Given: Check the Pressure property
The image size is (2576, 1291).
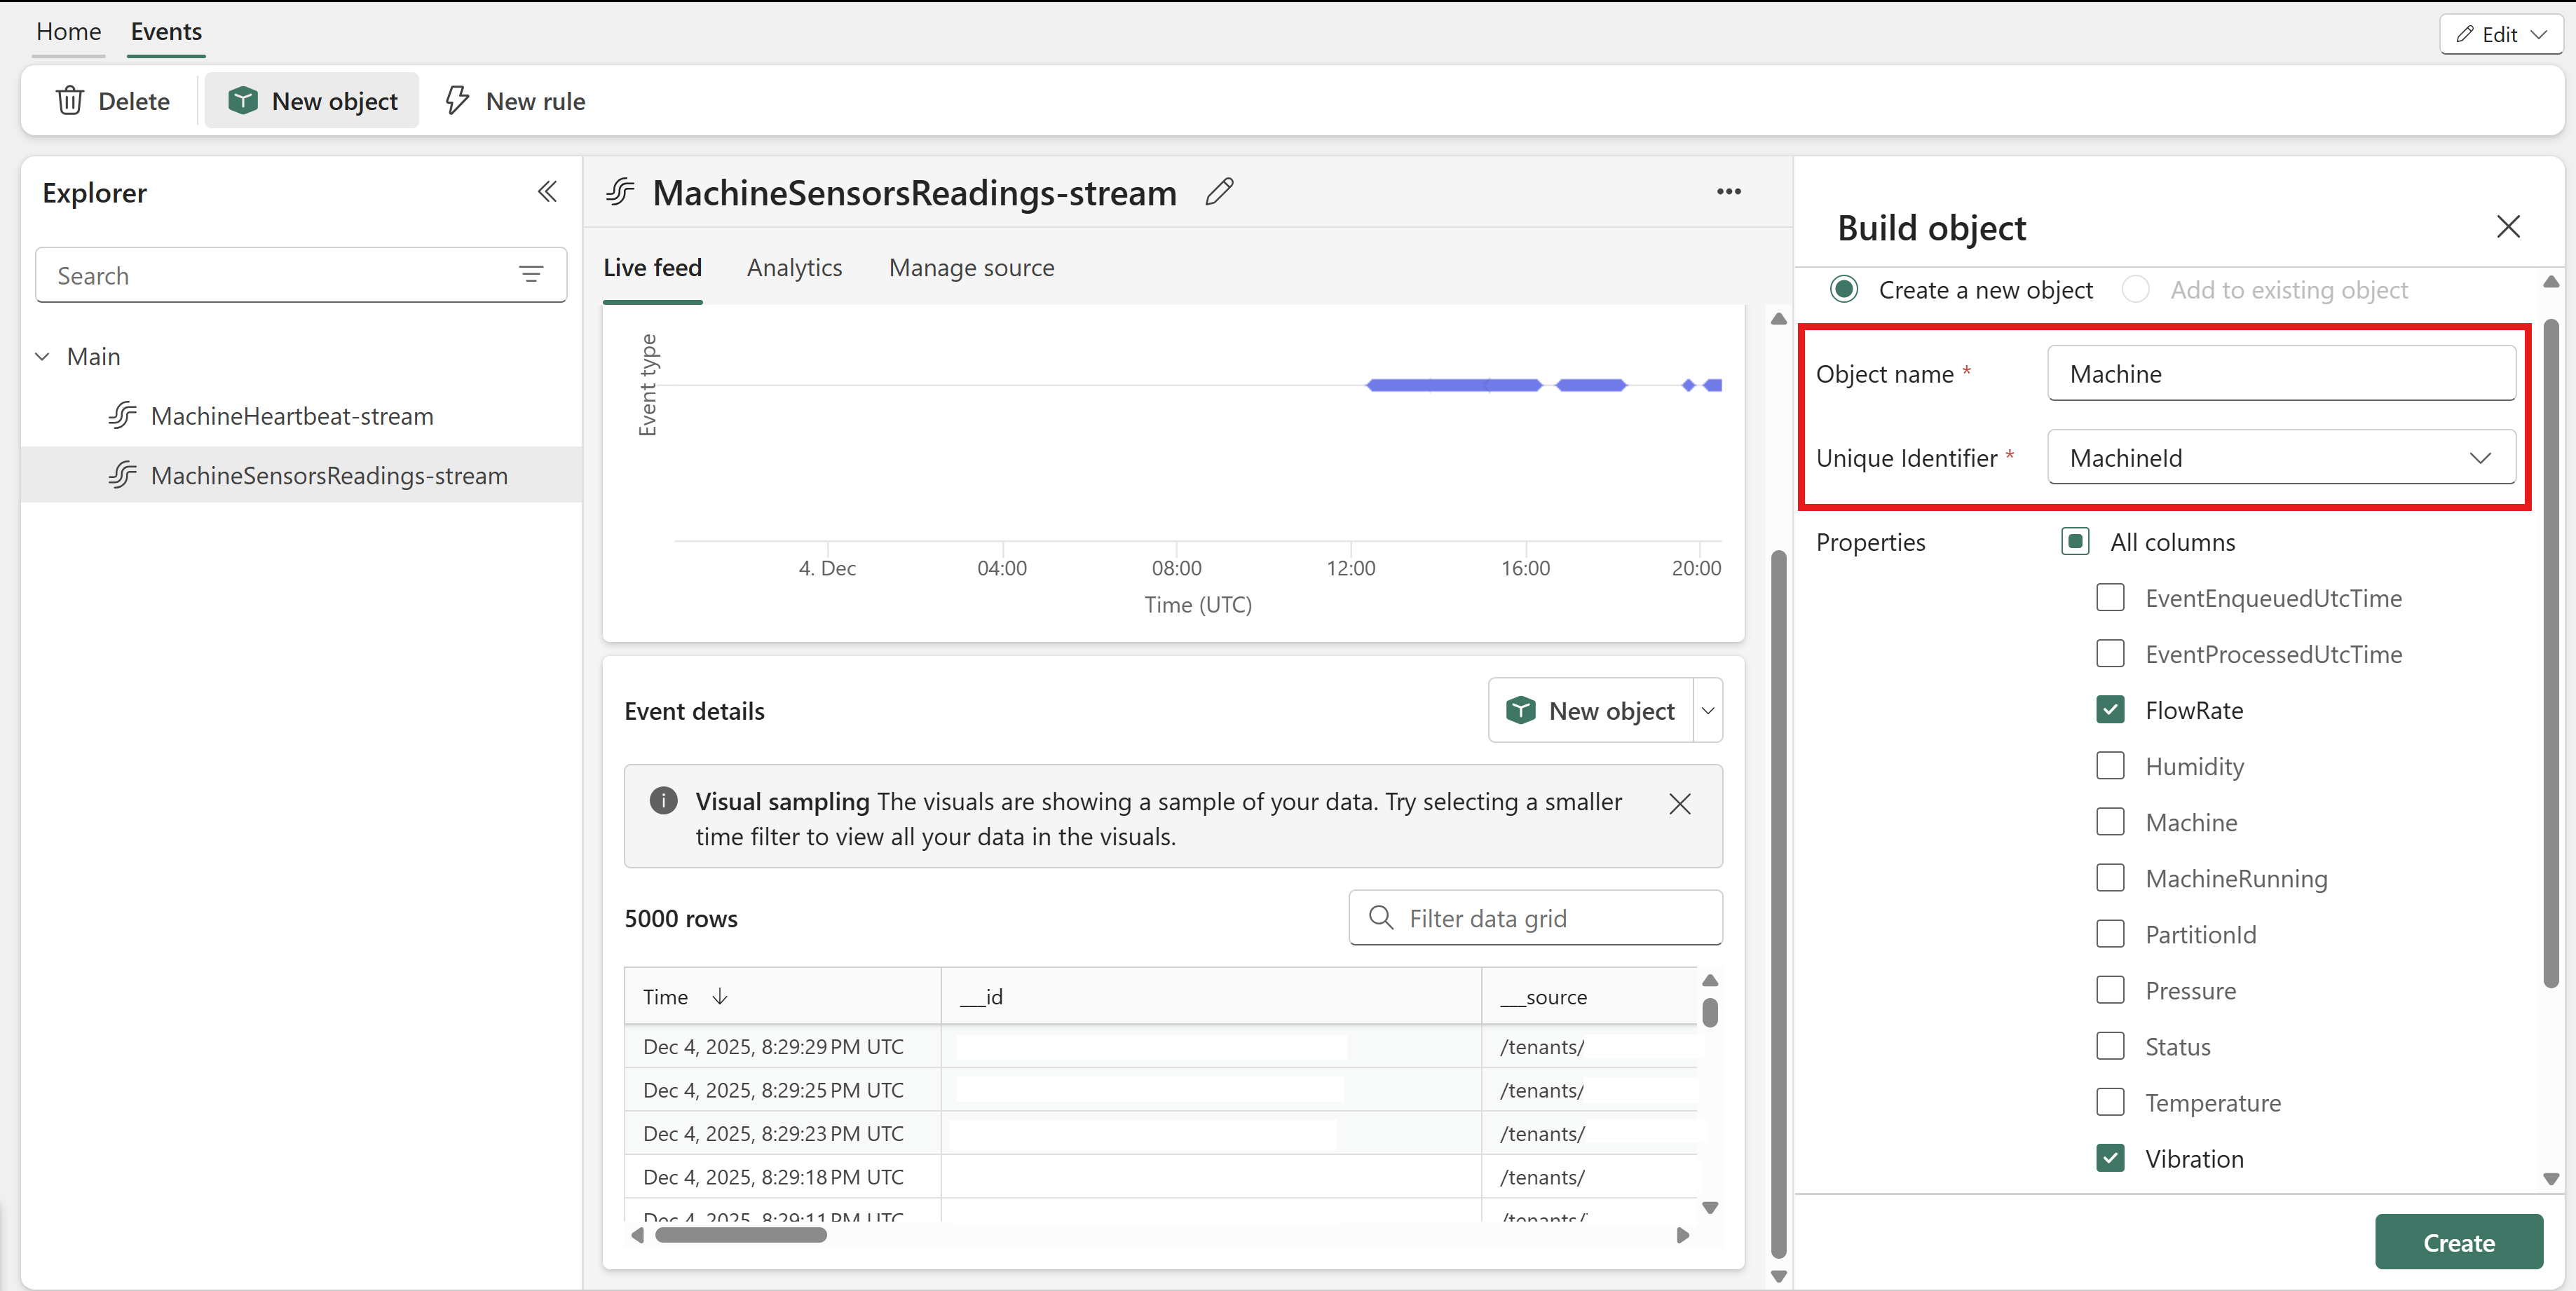Looking at the screenshot, I should 2110,990.
